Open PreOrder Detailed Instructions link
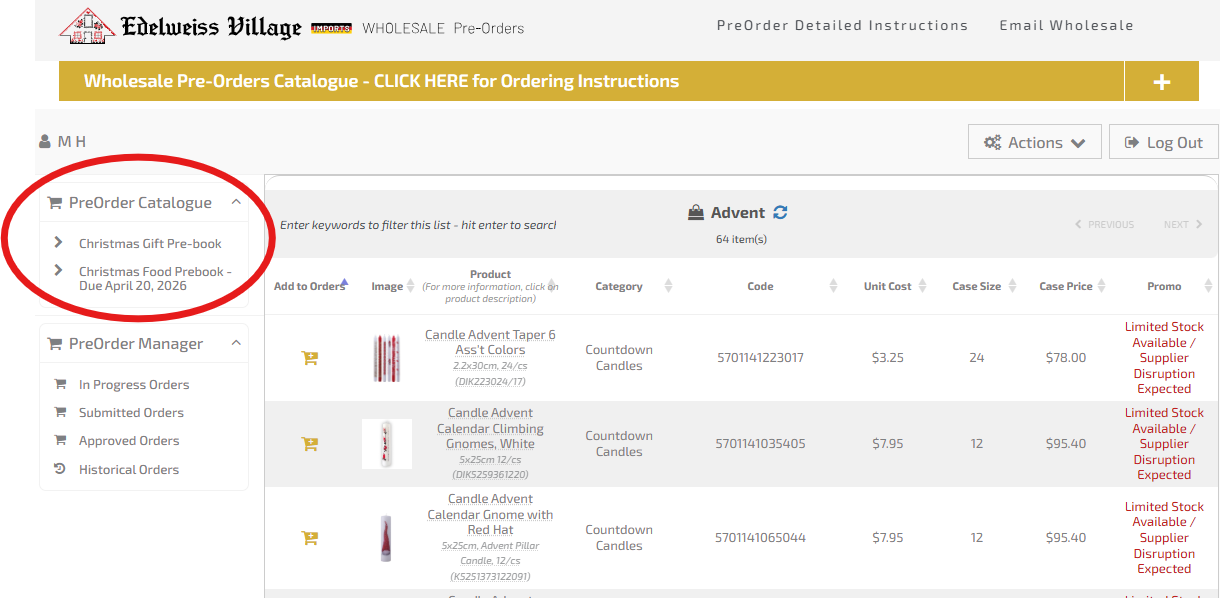Screen dimensions: 1220x598 click(x=842, y=25)
